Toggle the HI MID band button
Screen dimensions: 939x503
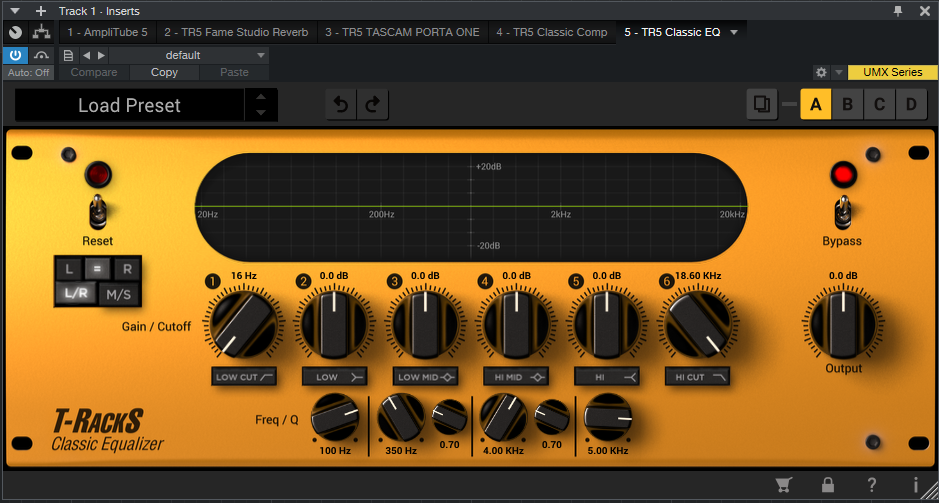click(x=516, y=377)
